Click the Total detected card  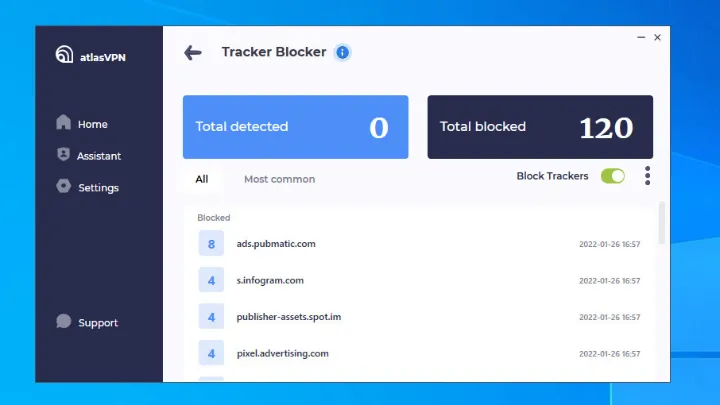(295, 127)
